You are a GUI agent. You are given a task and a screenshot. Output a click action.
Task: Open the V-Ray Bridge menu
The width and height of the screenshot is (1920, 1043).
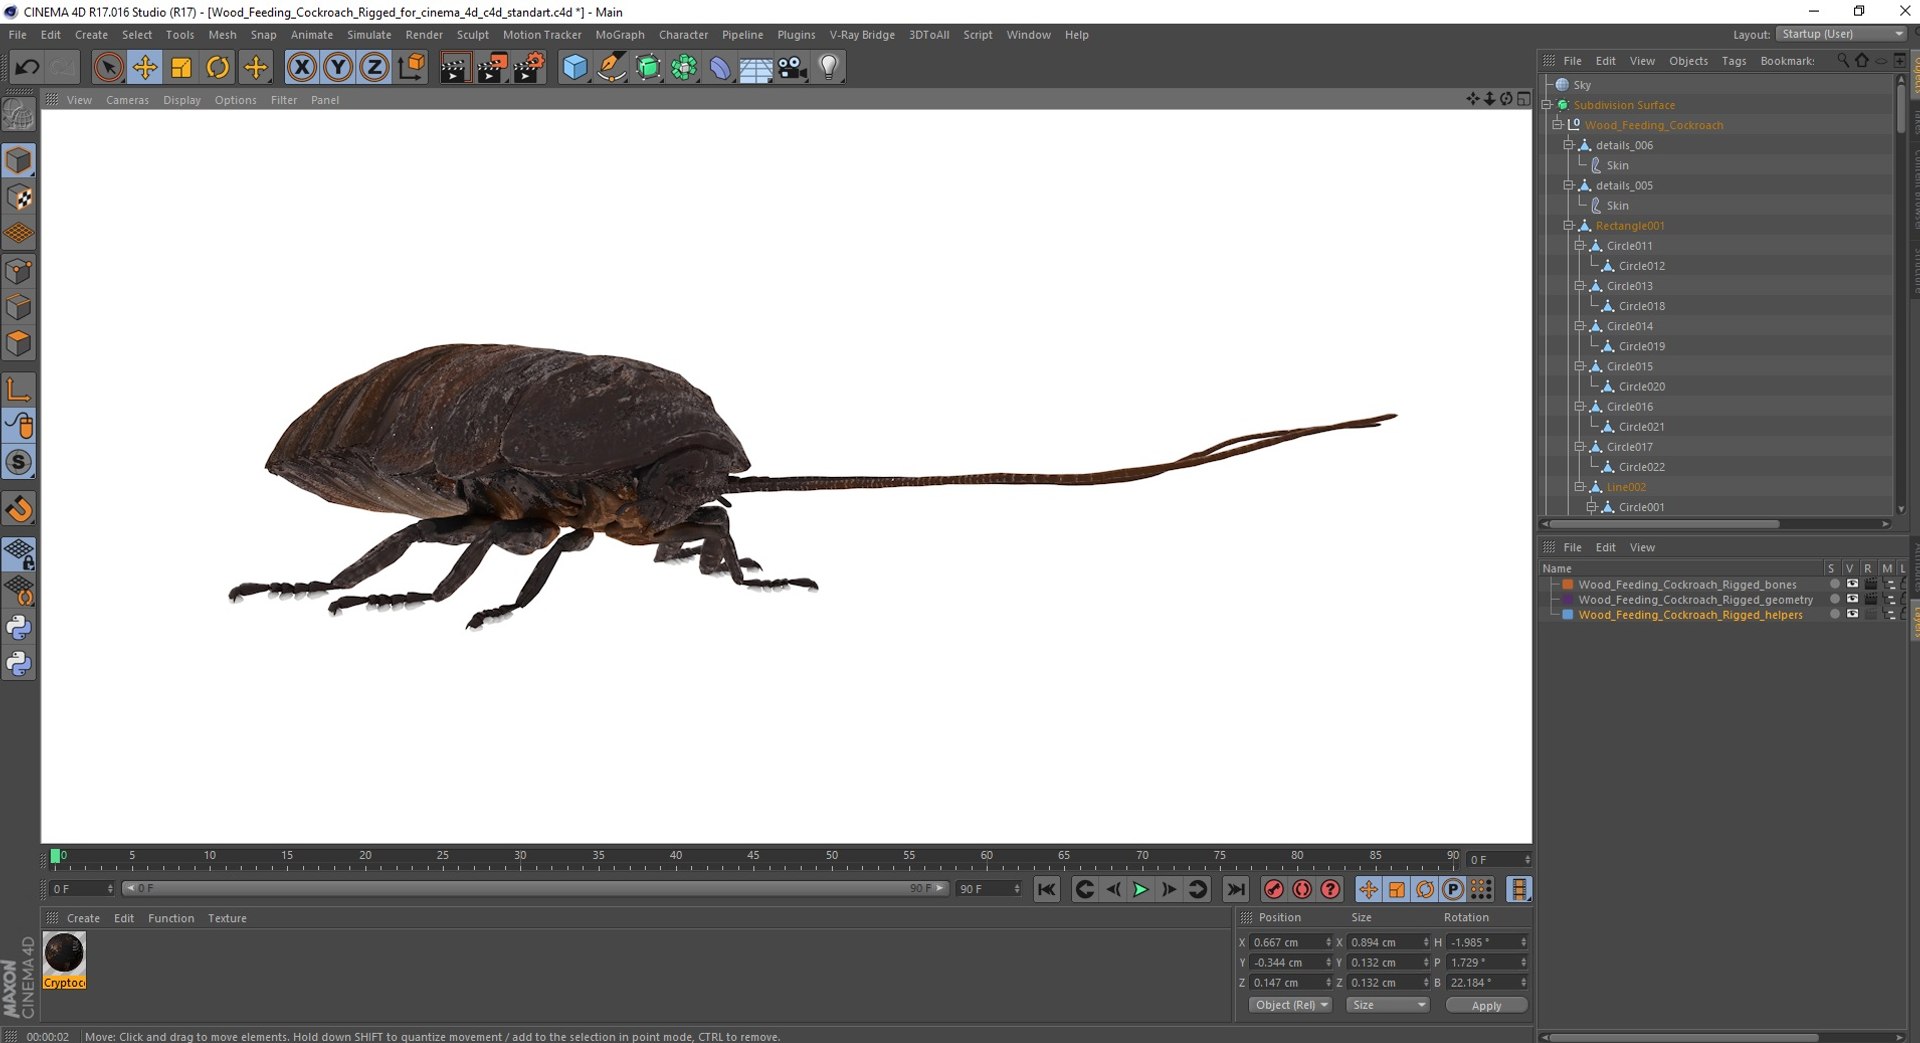click(x=862, y=34)
